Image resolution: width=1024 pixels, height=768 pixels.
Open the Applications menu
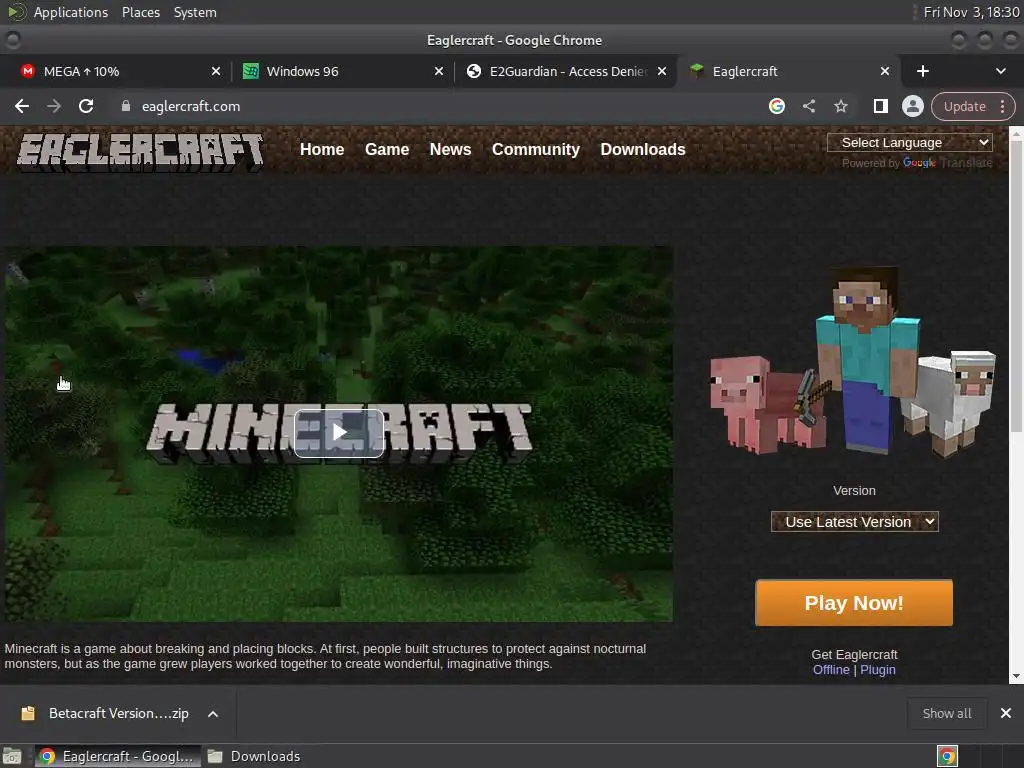71,12
